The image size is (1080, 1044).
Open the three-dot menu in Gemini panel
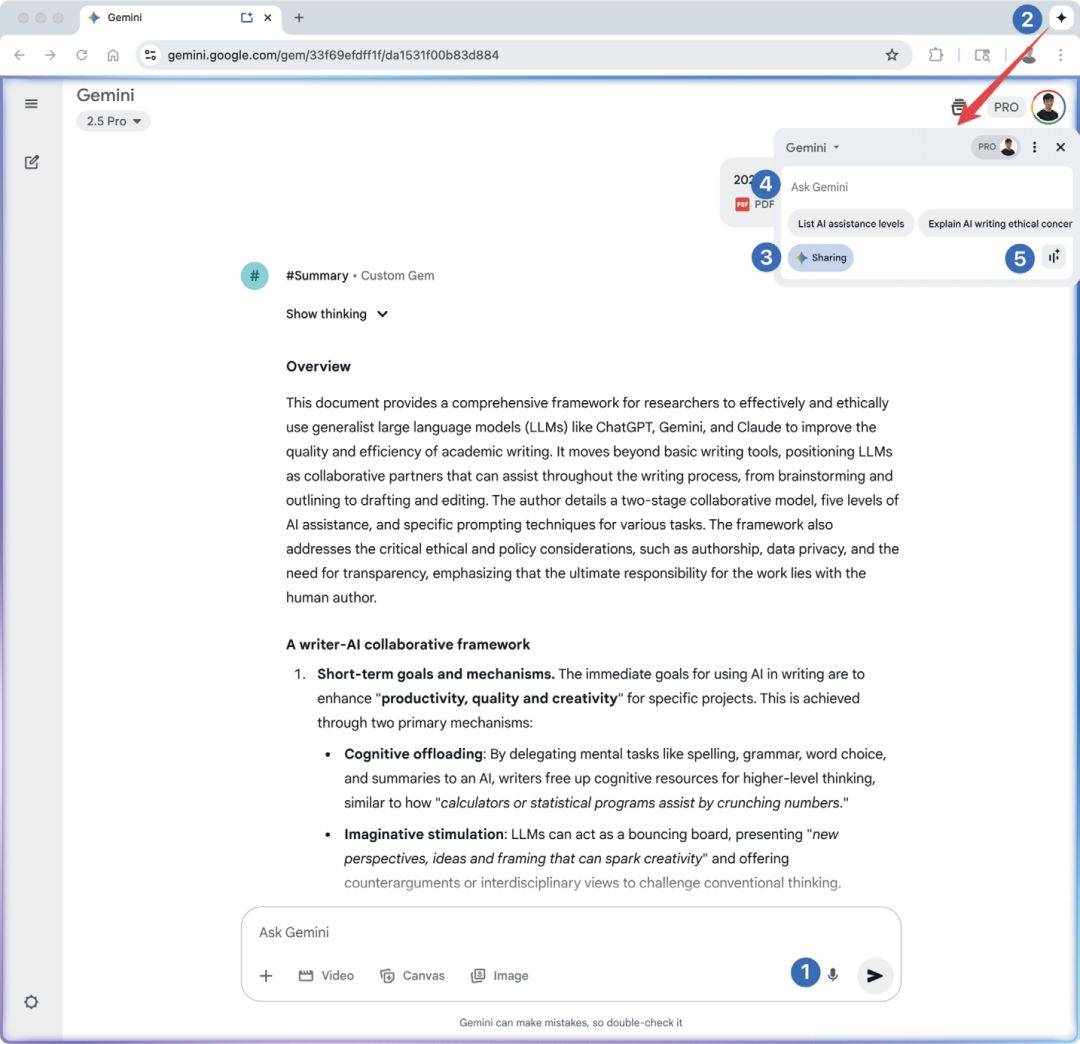[x=1035, y=147]
